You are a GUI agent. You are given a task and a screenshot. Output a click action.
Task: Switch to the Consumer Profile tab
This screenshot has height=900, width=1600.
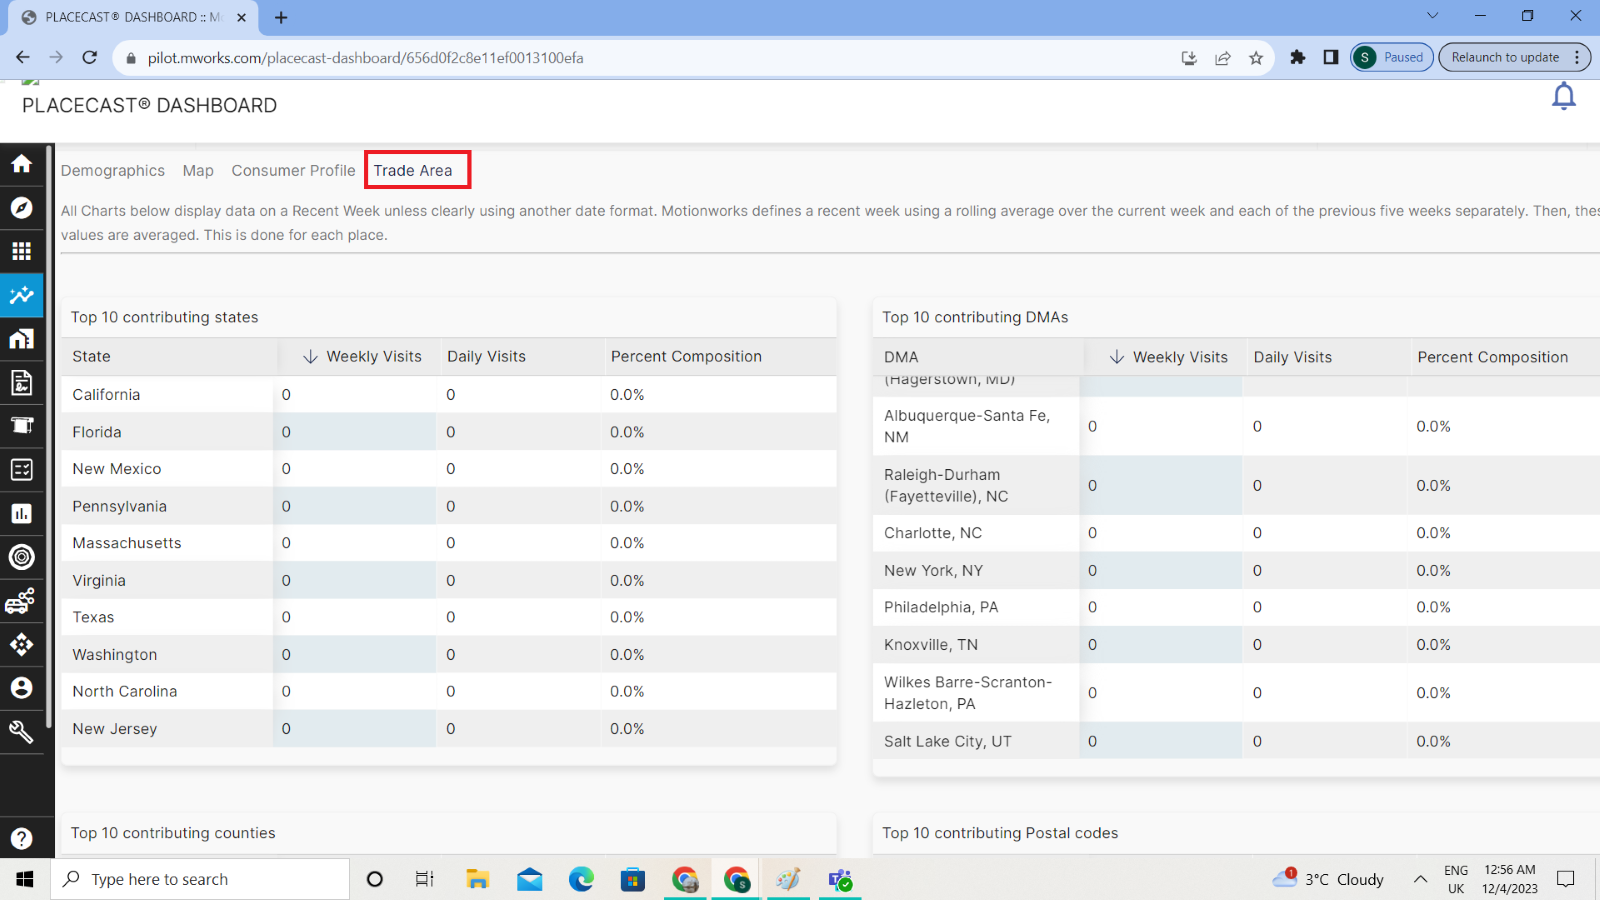pos(293,171)
